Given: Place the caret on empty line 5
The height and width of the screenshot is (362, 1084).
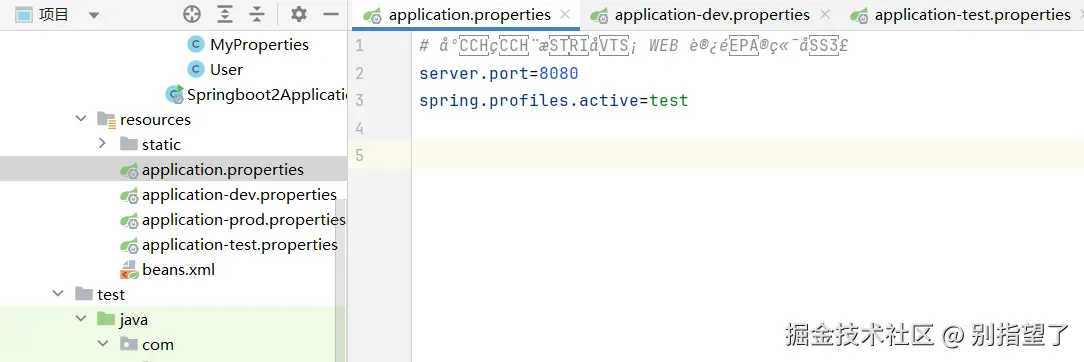Looking at the screenshot, I should 748,155.
